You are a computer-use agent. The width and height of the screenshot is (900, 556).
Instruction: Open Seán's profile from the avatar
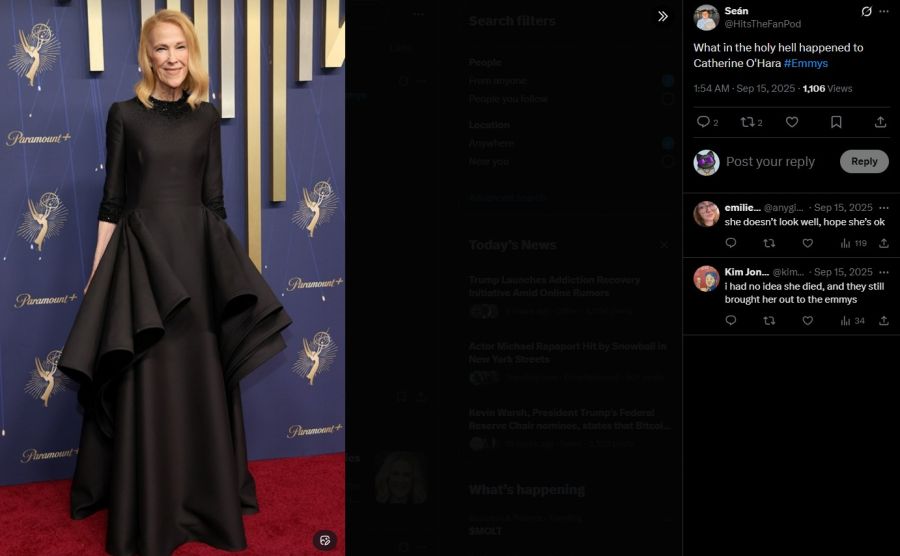click(x=706, y=17)
